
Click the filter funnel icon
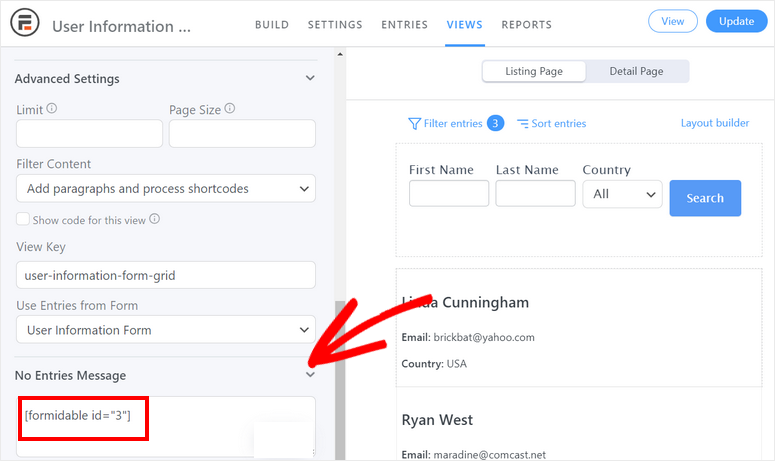coord(414,124)
